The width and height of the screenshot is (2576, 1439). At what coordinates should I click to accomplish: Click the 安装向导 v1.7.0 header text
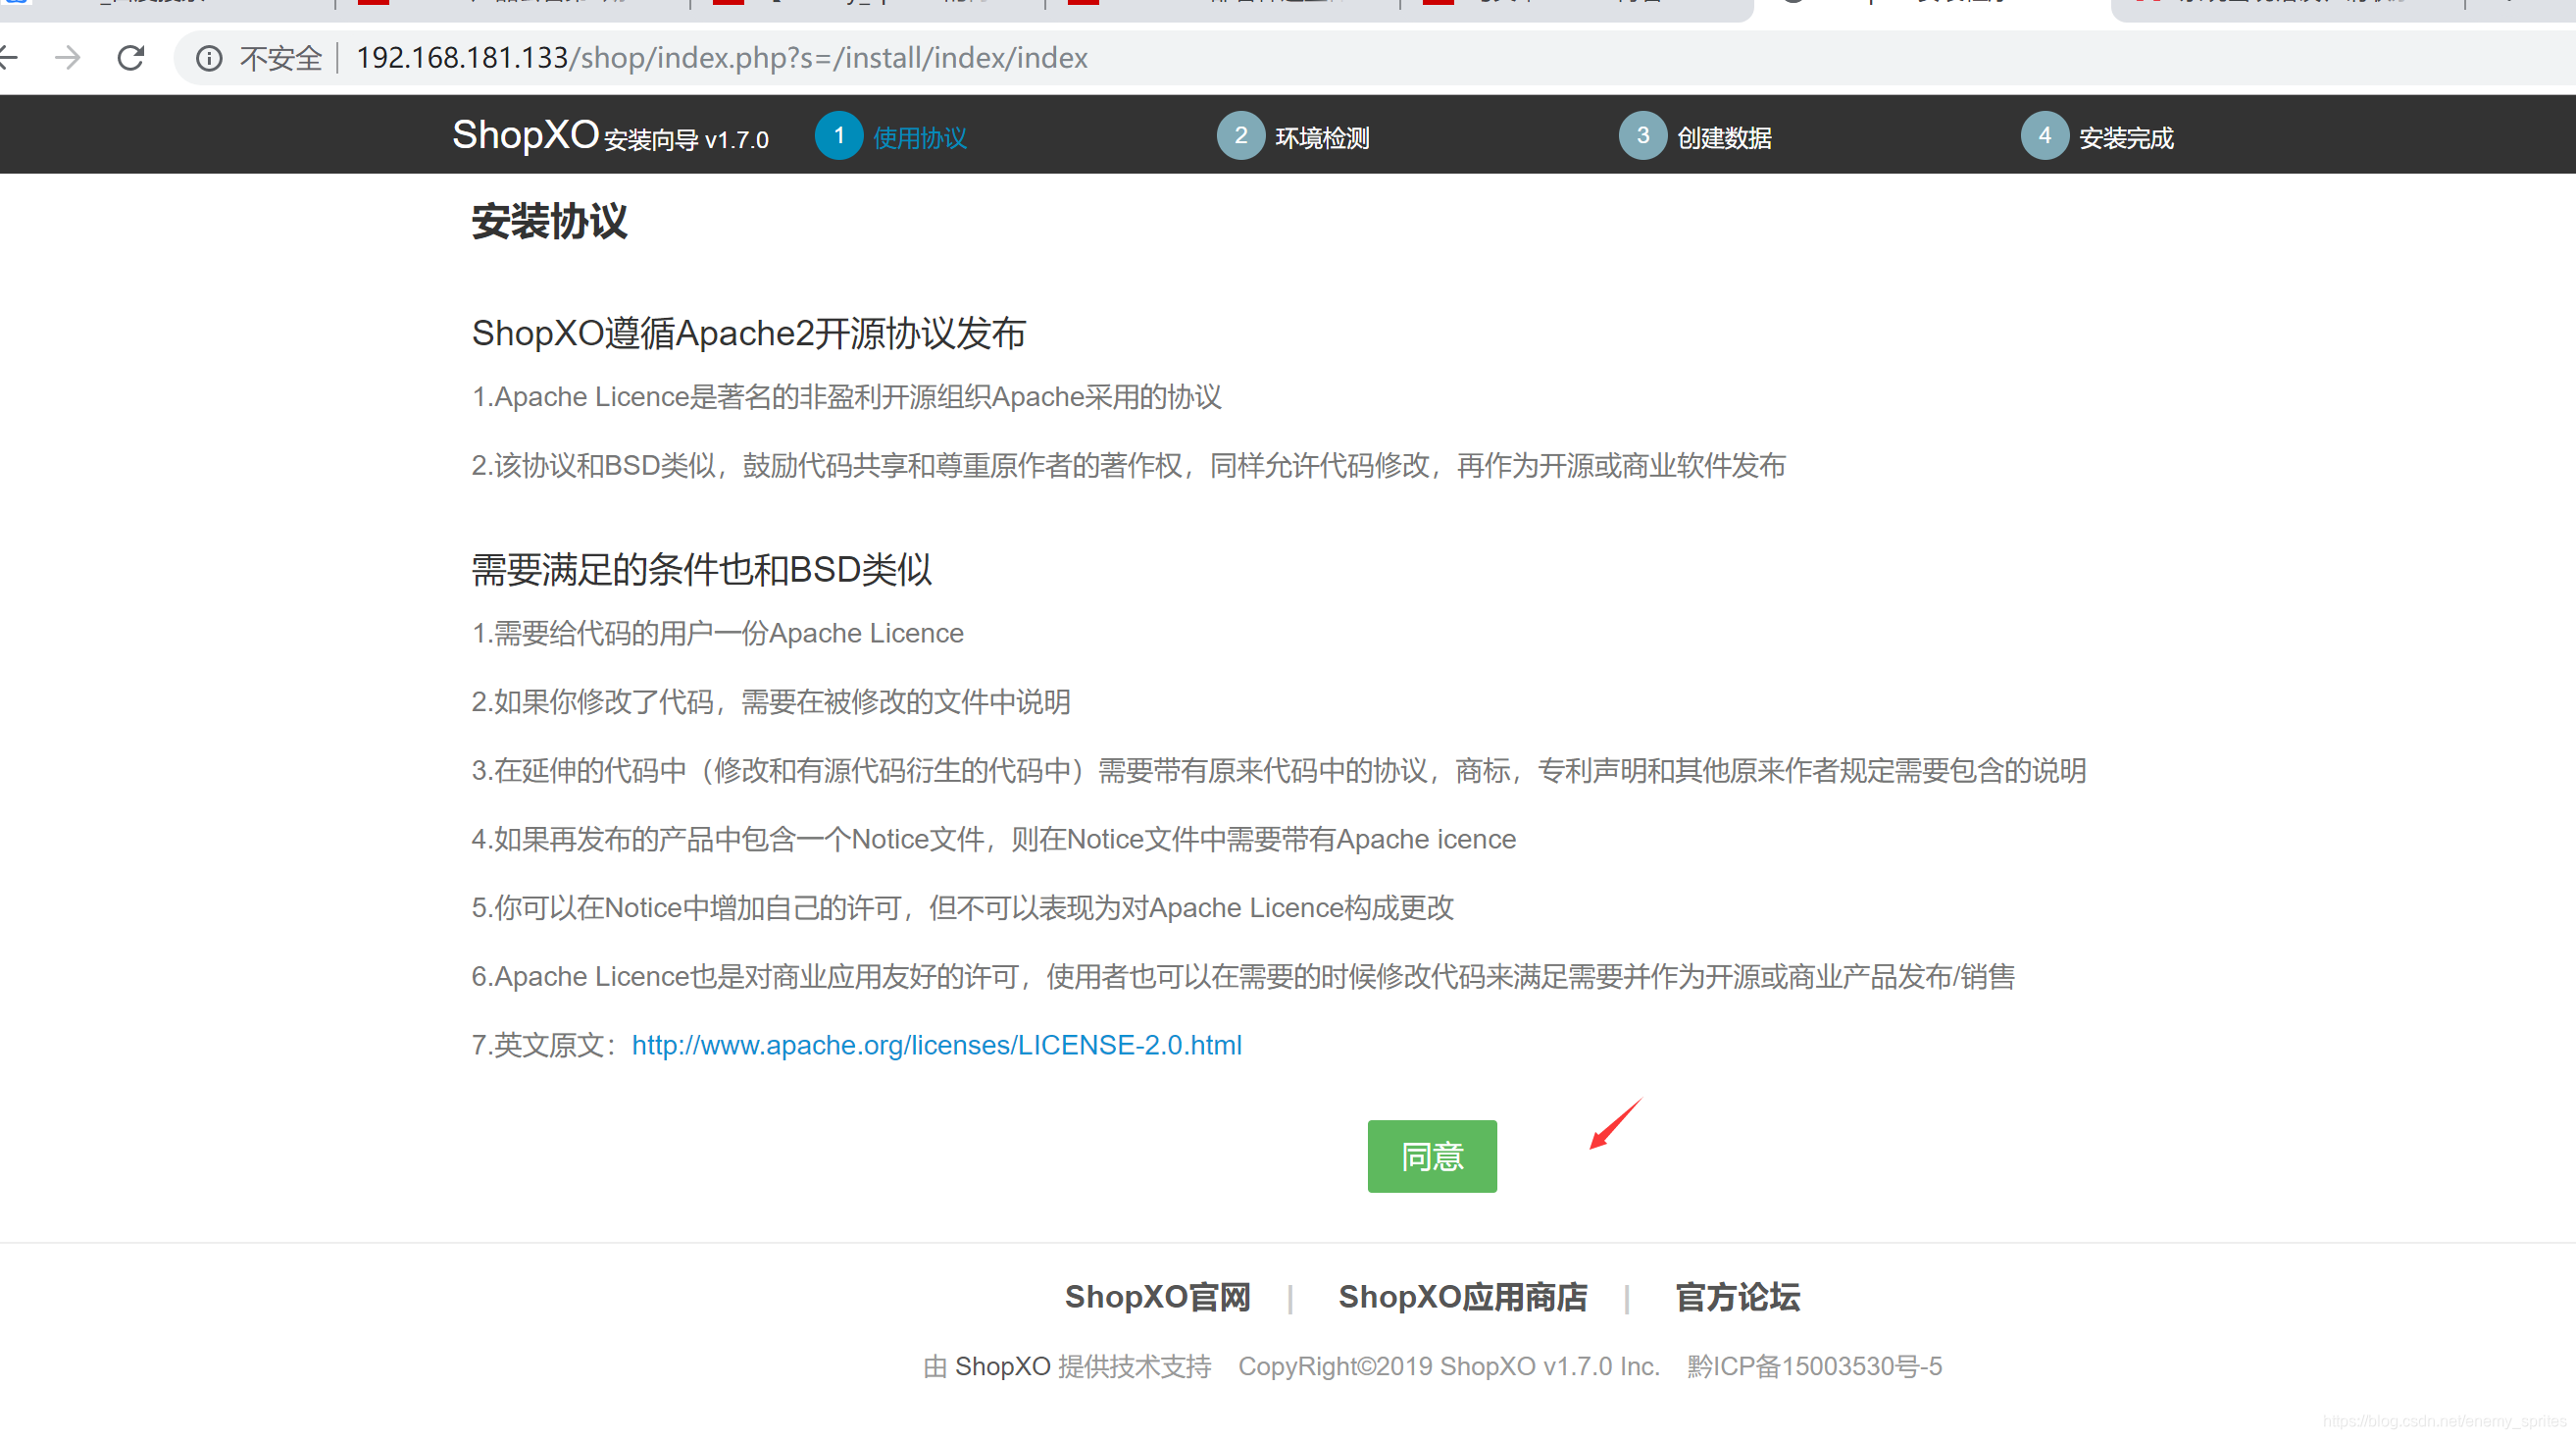coord(686,140)
